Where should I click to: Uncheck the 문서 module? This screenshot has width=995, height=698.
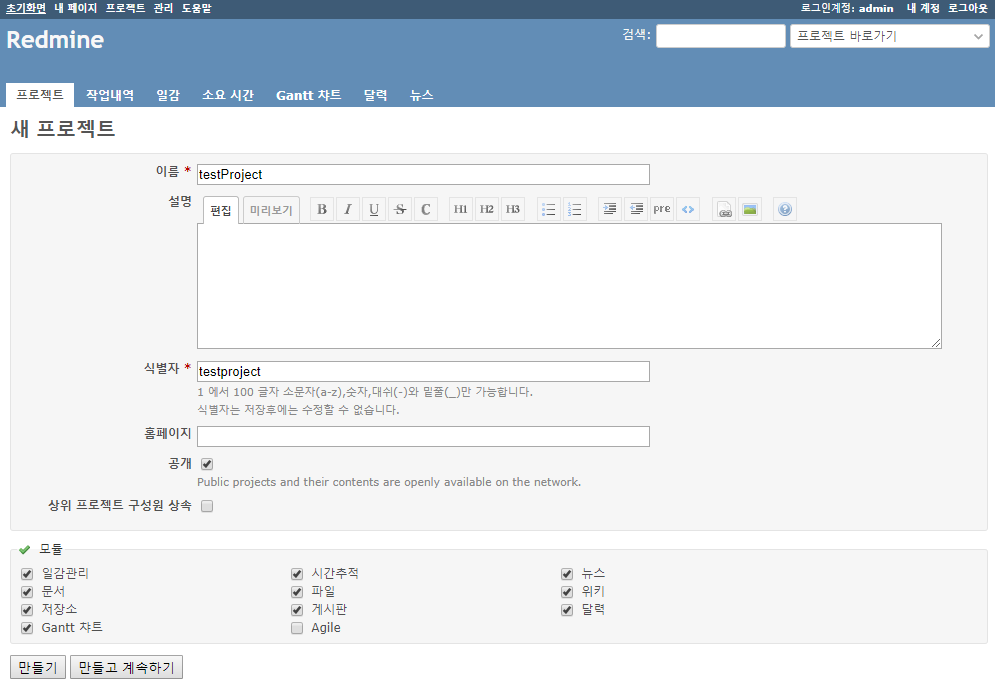pyautogui.click(x=27, y=592)
